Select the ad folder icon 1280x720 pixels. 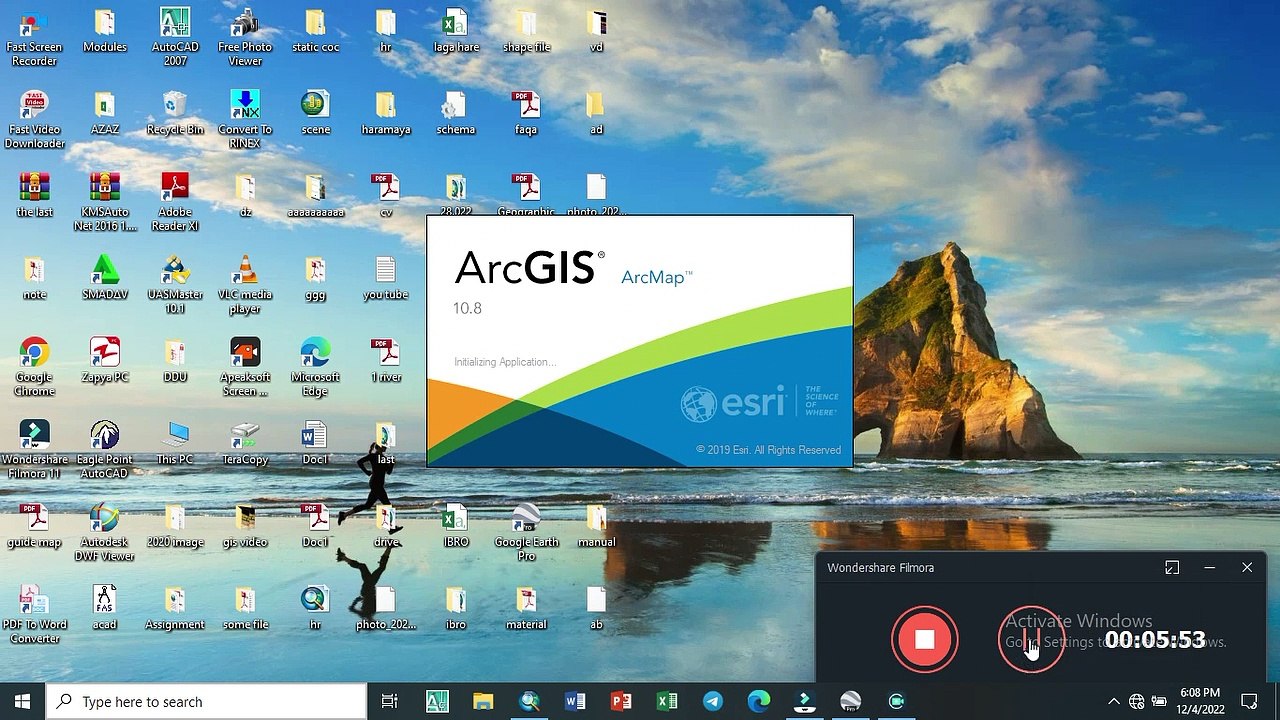[x=596, y=113]
